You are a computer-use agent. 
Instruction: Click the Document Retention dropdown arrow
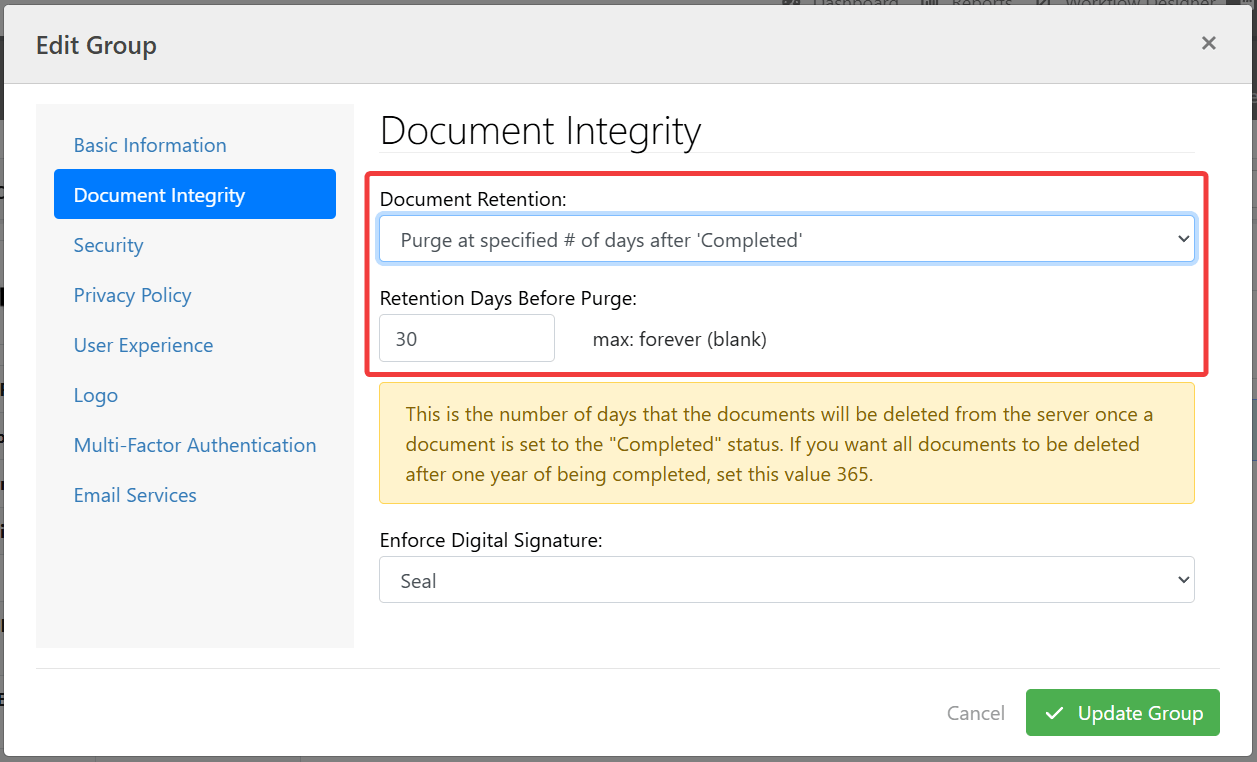click(1183, 240)
